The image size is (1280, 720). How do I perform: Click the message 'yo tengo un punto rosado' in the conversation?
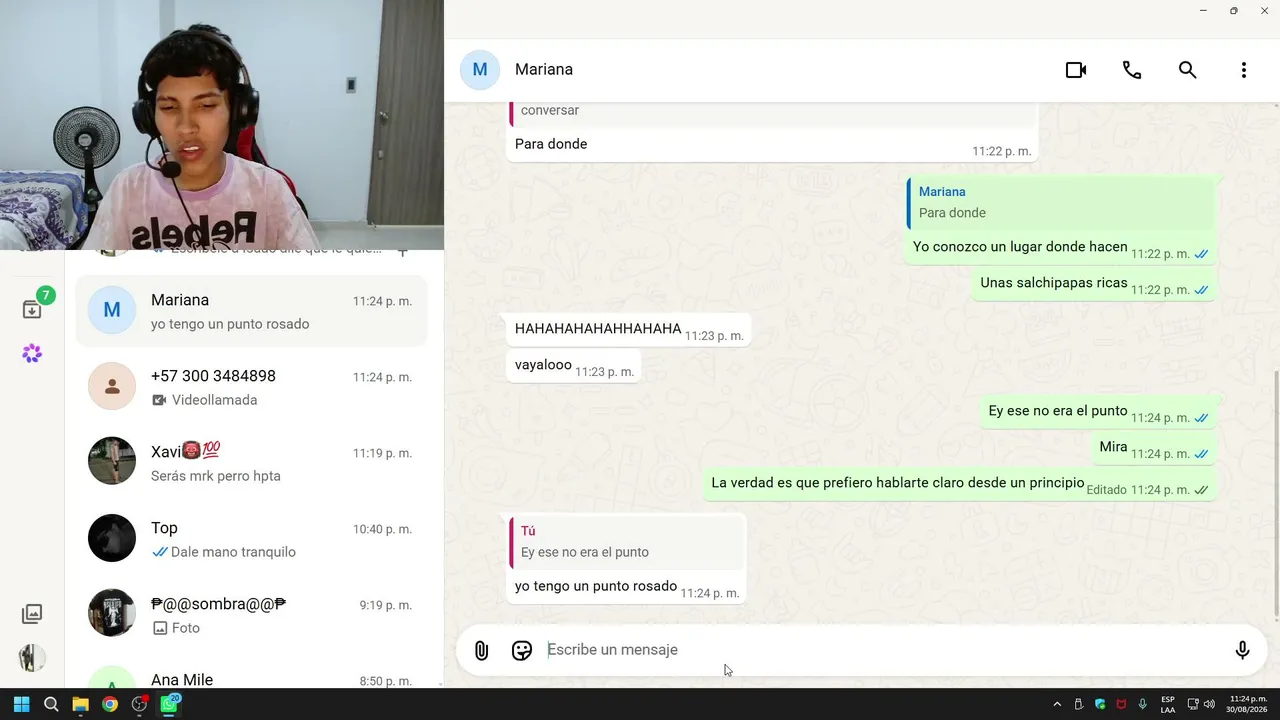click(x=596, y=586)
